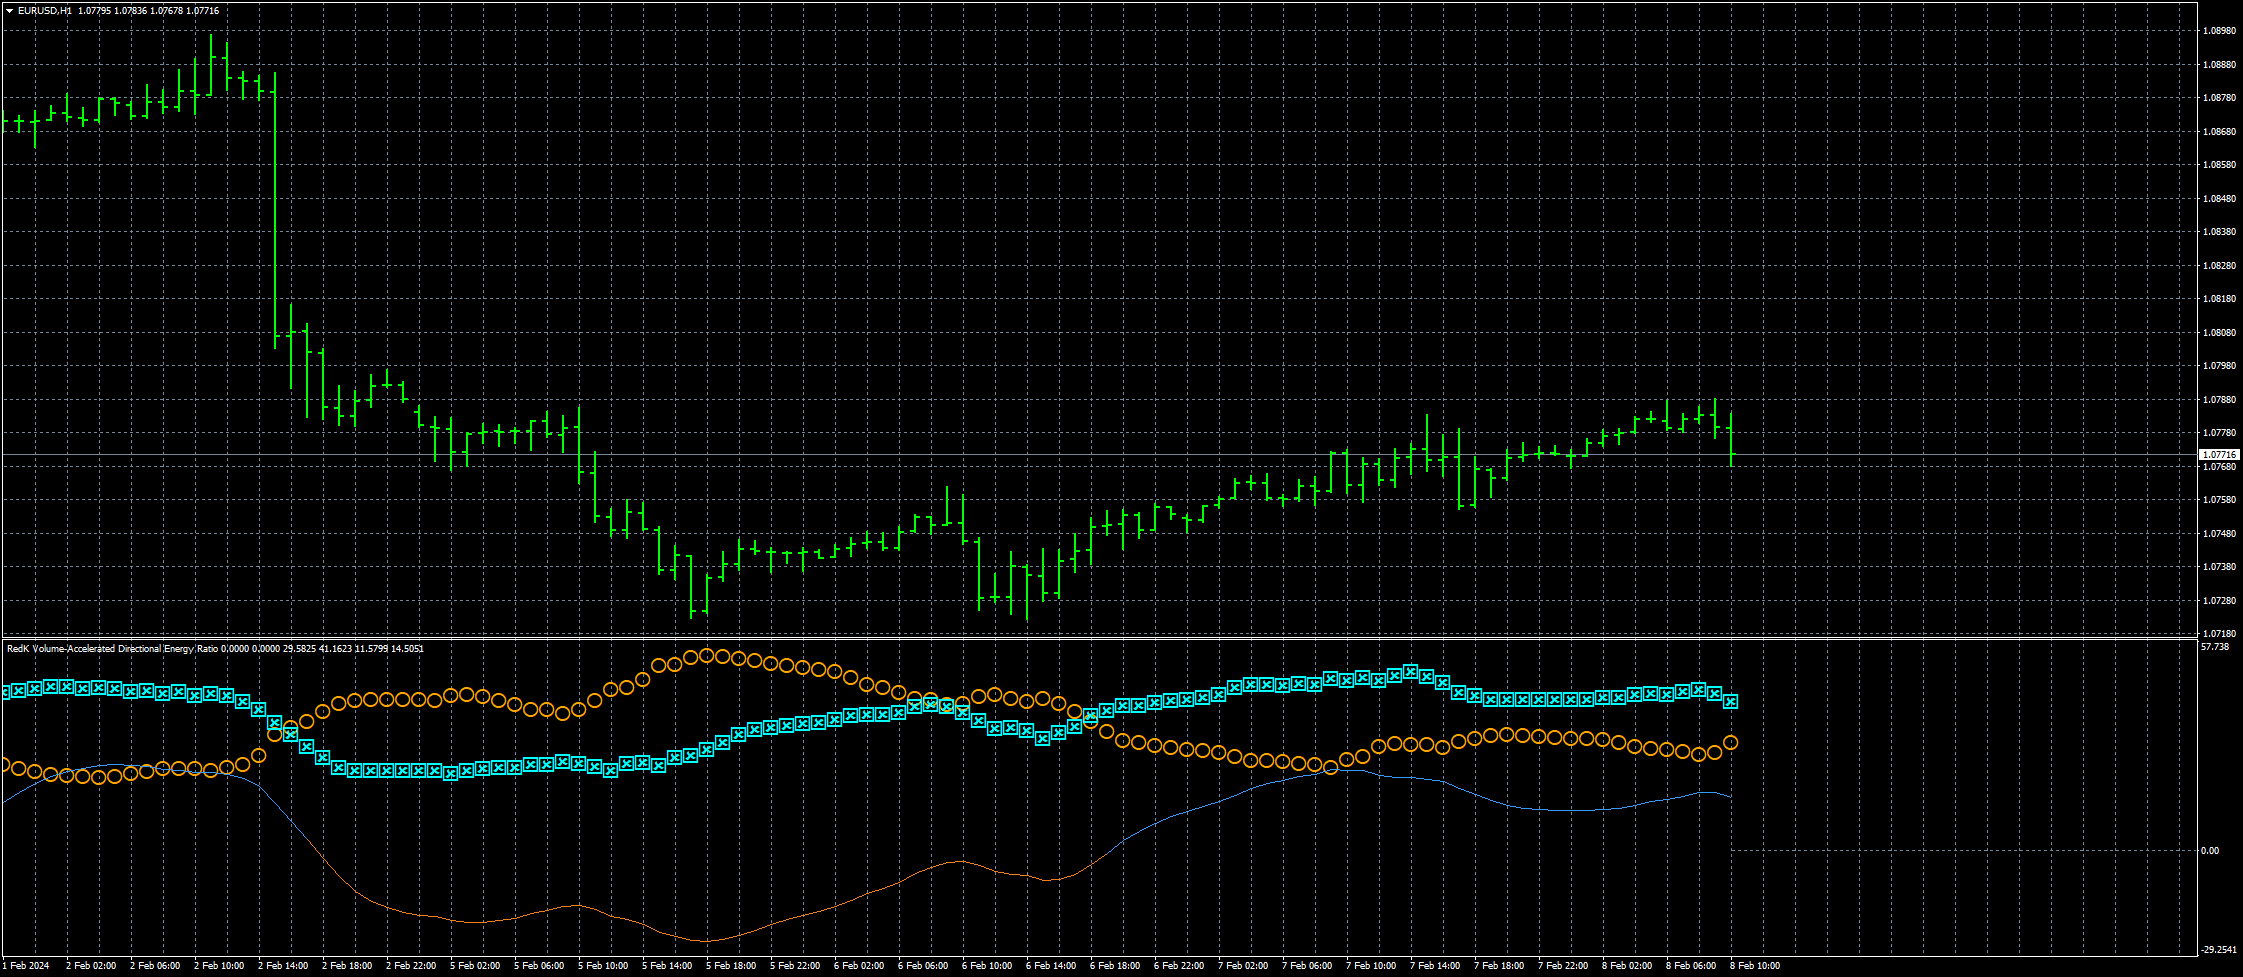Click the 5 Feb 18:00 time label
This screenshot has width=2243, height=977.
coord(731,966)
